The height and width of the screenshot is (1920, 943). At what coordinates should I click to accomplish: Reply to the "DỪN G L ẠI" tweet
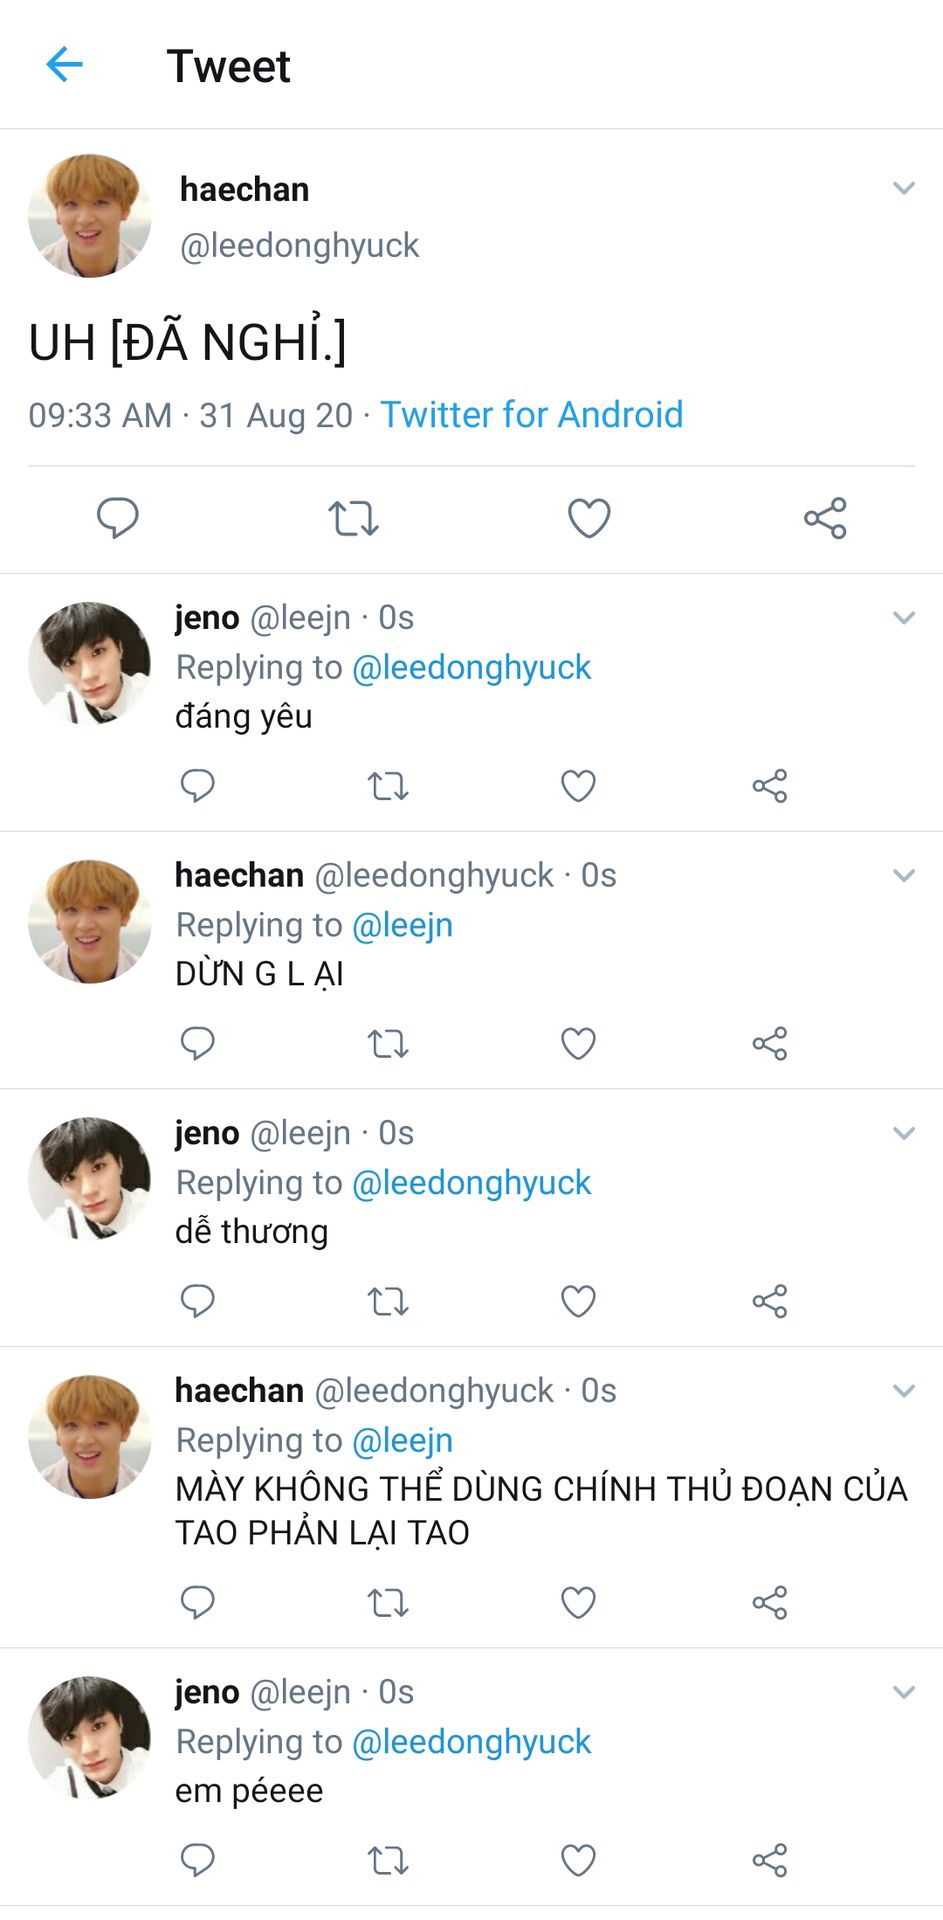[x=197, y=1043]
